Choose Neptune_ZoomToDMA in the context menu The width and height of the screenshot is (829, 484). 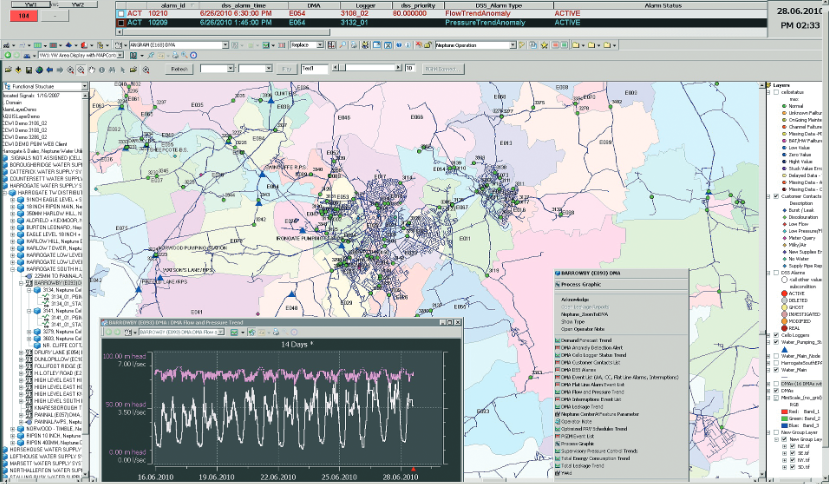584,314
